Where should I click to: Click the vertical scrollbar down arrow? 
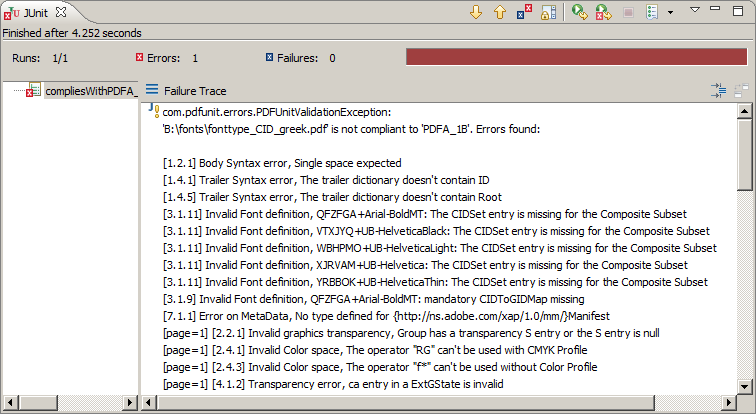746,386
